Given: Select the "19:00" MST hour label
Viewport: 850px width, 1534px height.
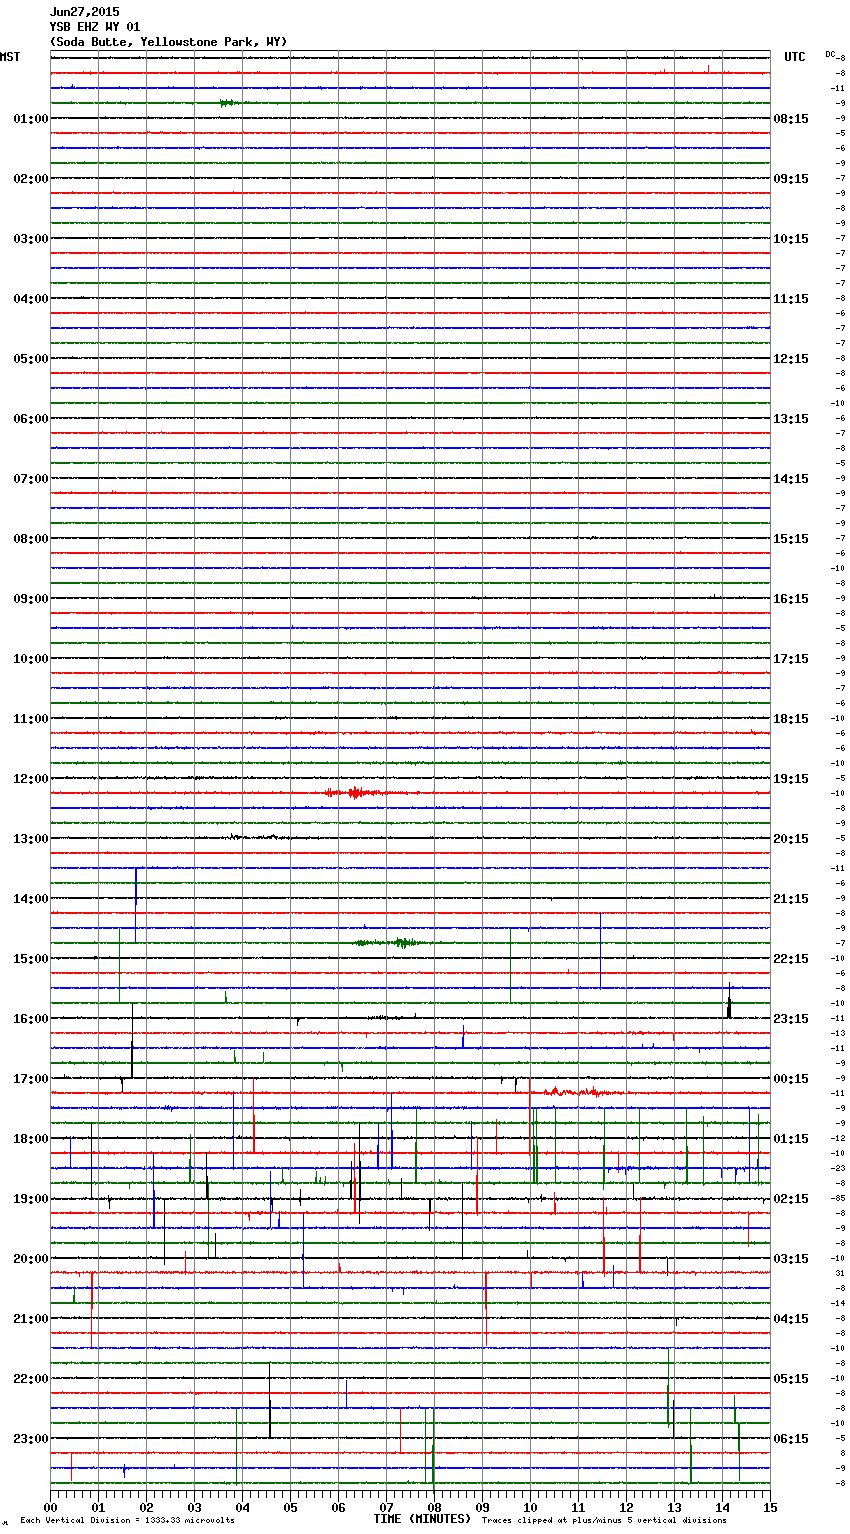Looking at the screenshot, I should 30,1199.
